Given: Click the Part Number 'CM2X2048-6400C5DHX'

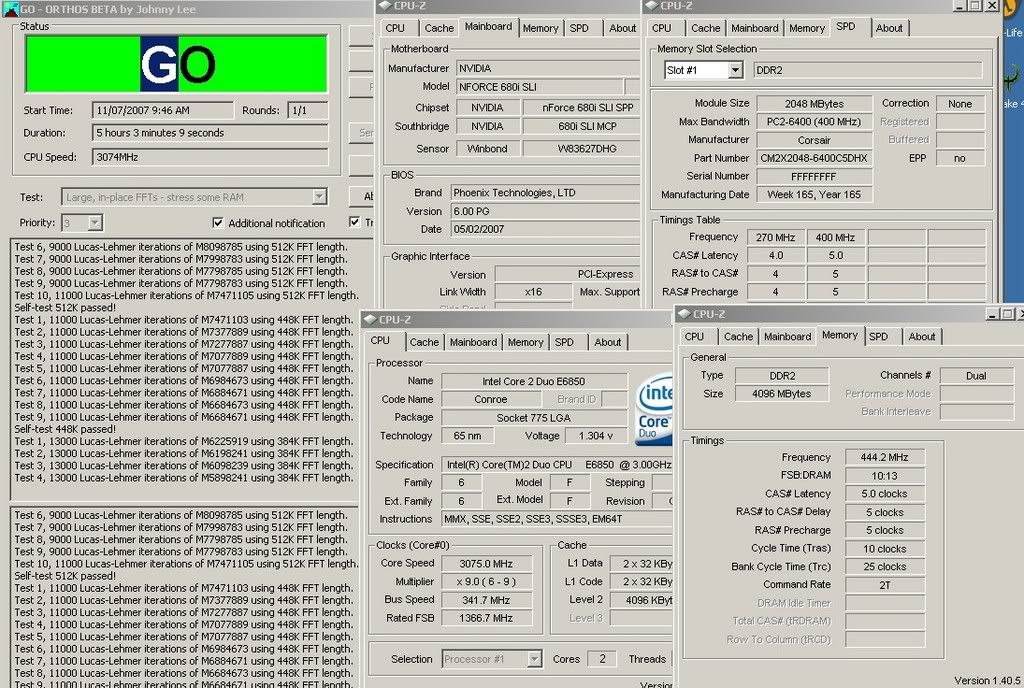Looking at the screenshot, I should (814, 158).
